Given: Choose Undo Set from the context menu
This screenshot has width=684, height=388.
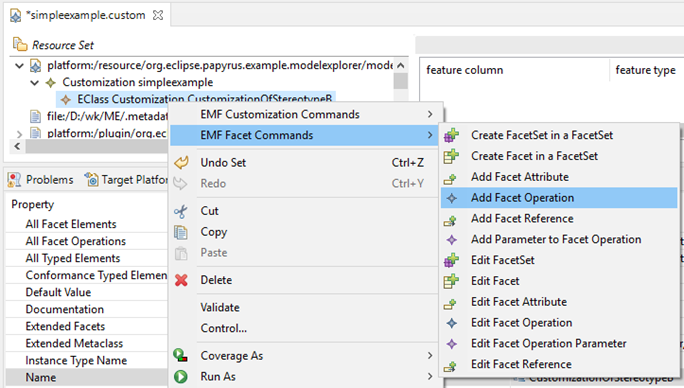Looking at the screenshot, I should click(304, 163).
